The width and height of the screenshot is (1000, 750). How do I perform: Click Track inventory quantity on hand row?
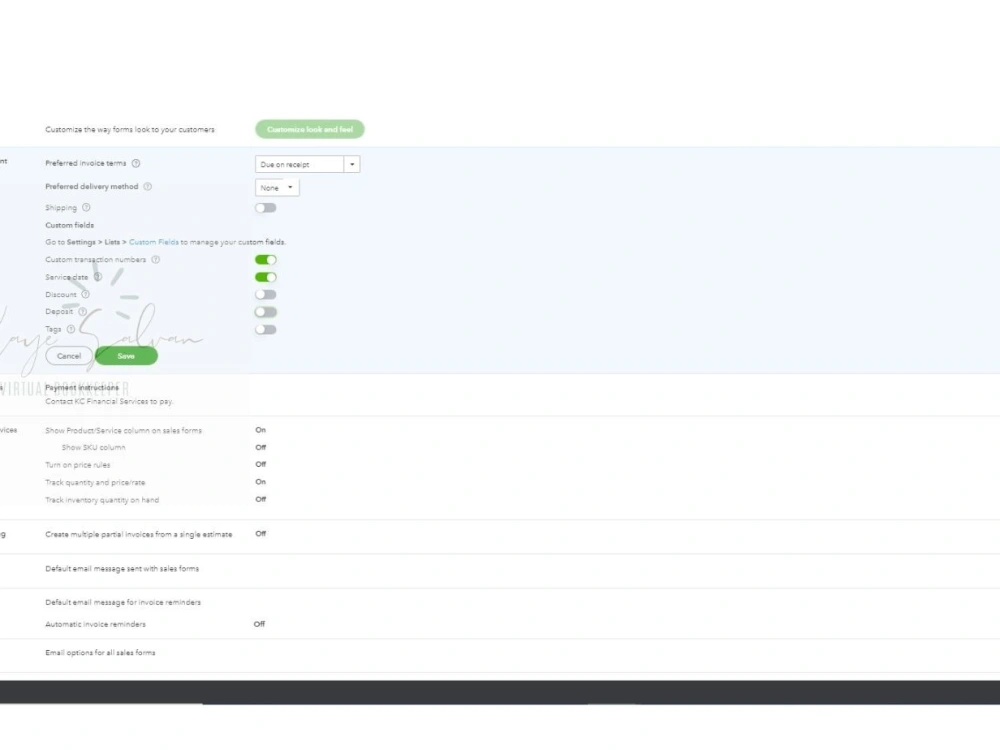coord(102,500)
